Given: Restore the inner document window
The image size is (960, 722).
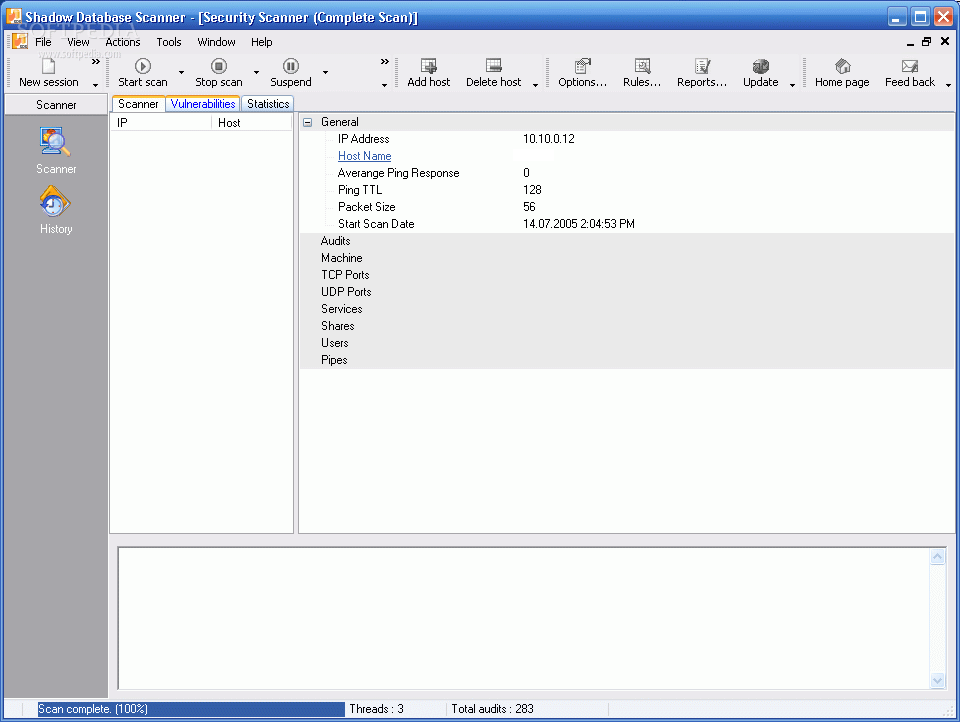Looking at the screenshot, I should point(926,42).
